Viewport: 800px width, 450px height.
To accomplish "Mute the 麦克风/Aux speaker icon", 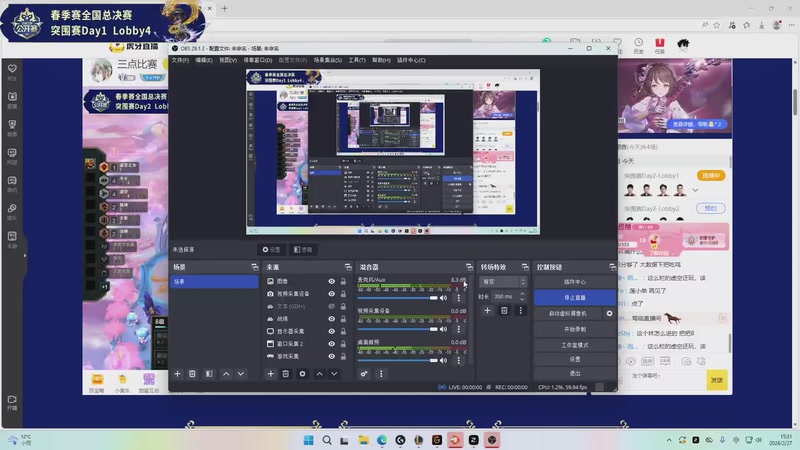I will tap(444, 298).
